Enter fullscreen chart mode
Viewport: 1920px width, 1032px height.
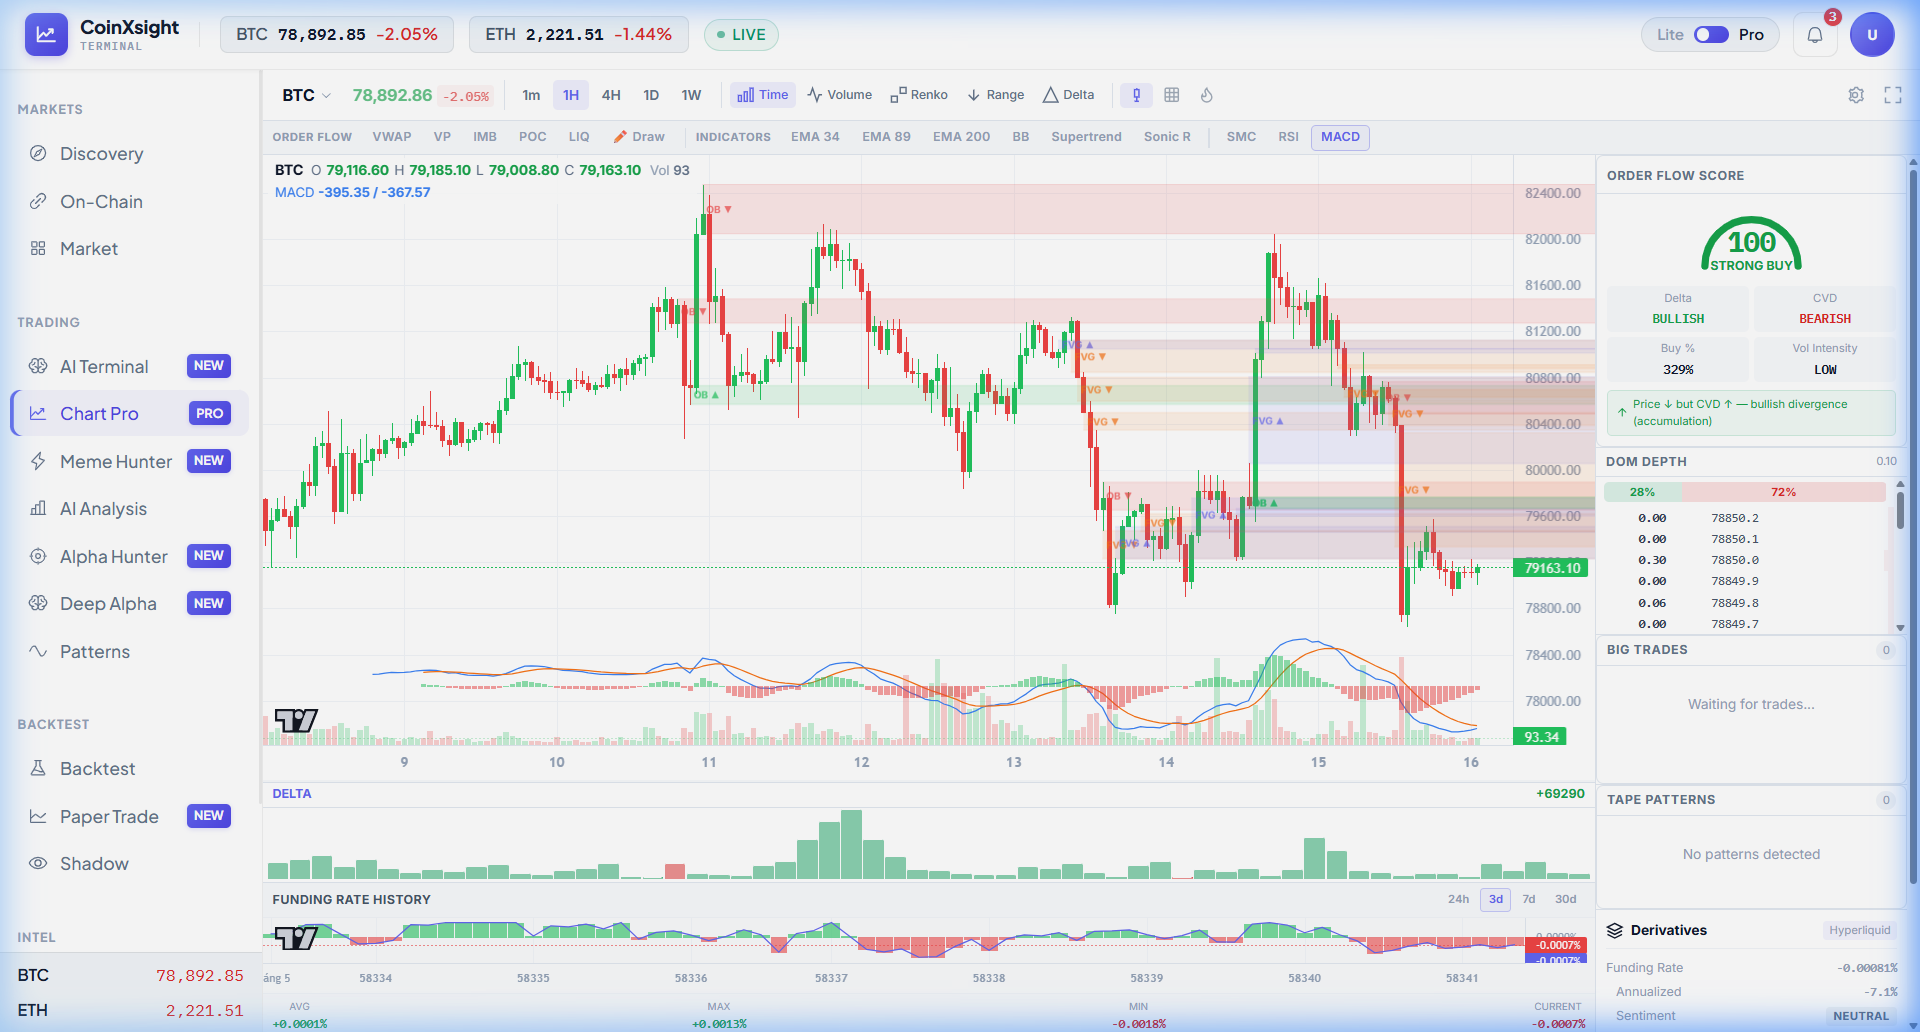point(1893,95)
